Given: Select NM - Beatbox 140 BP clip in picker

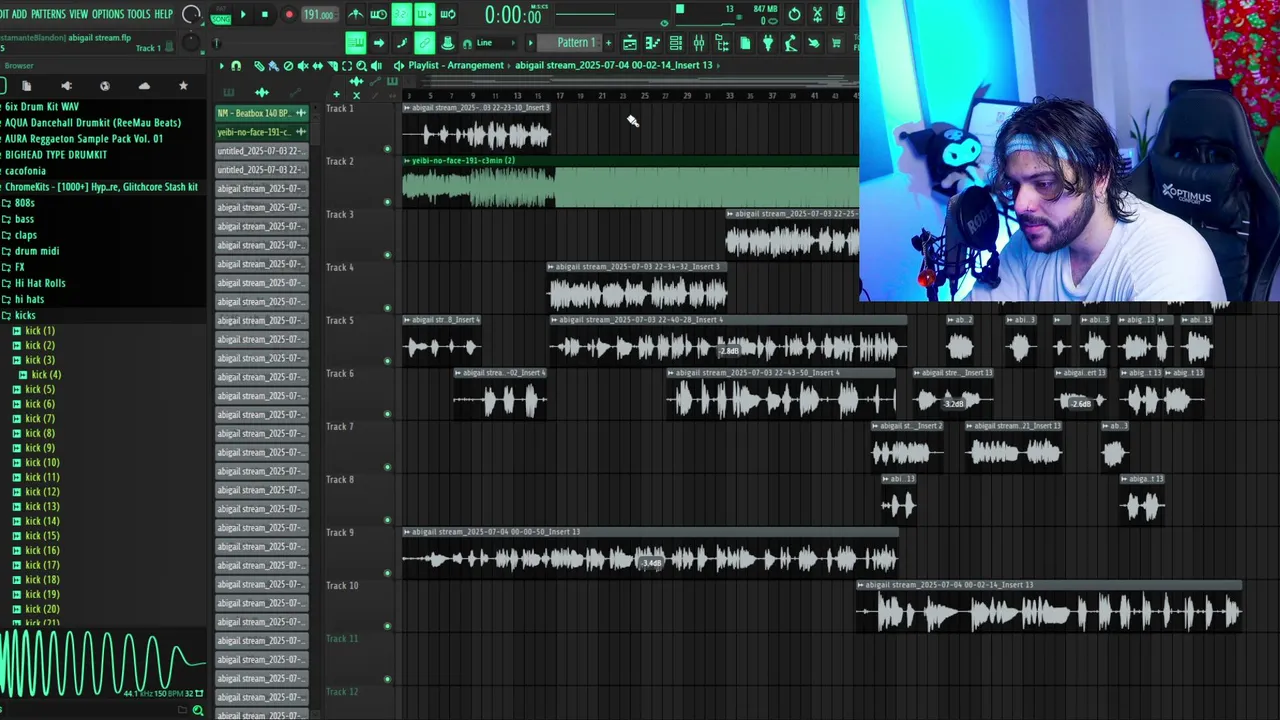Looking at the screenshot, I should [x=261, y=113].
